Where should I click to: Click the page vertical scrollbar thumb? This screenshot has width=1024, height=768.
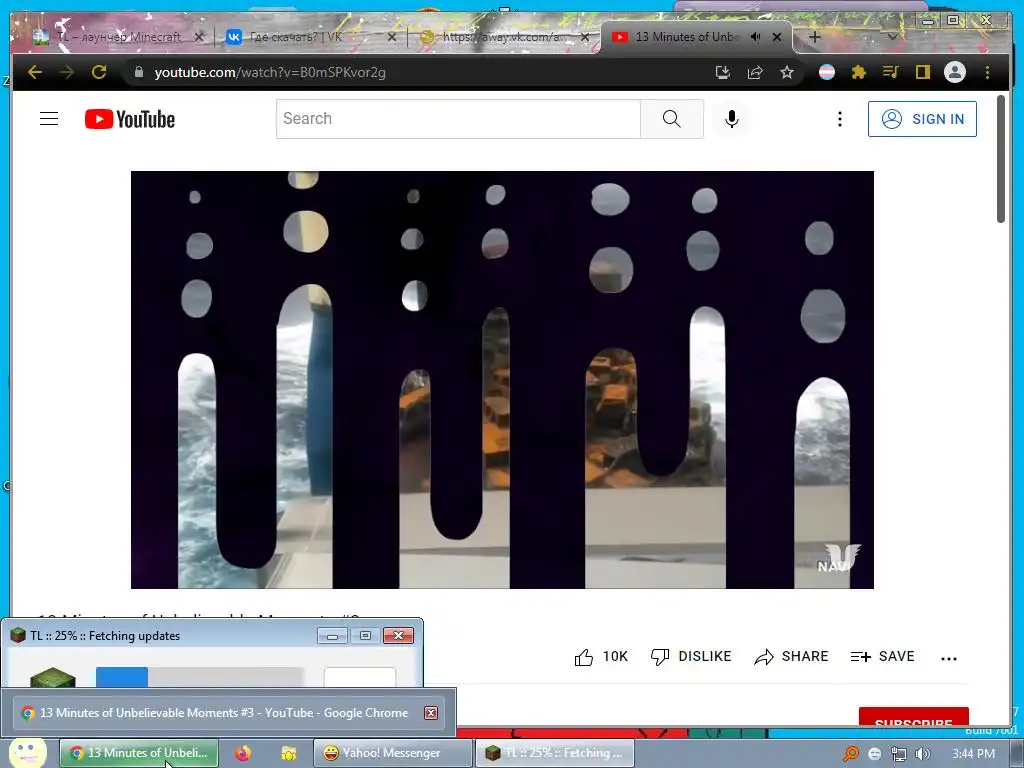[x=1001, y=159]
